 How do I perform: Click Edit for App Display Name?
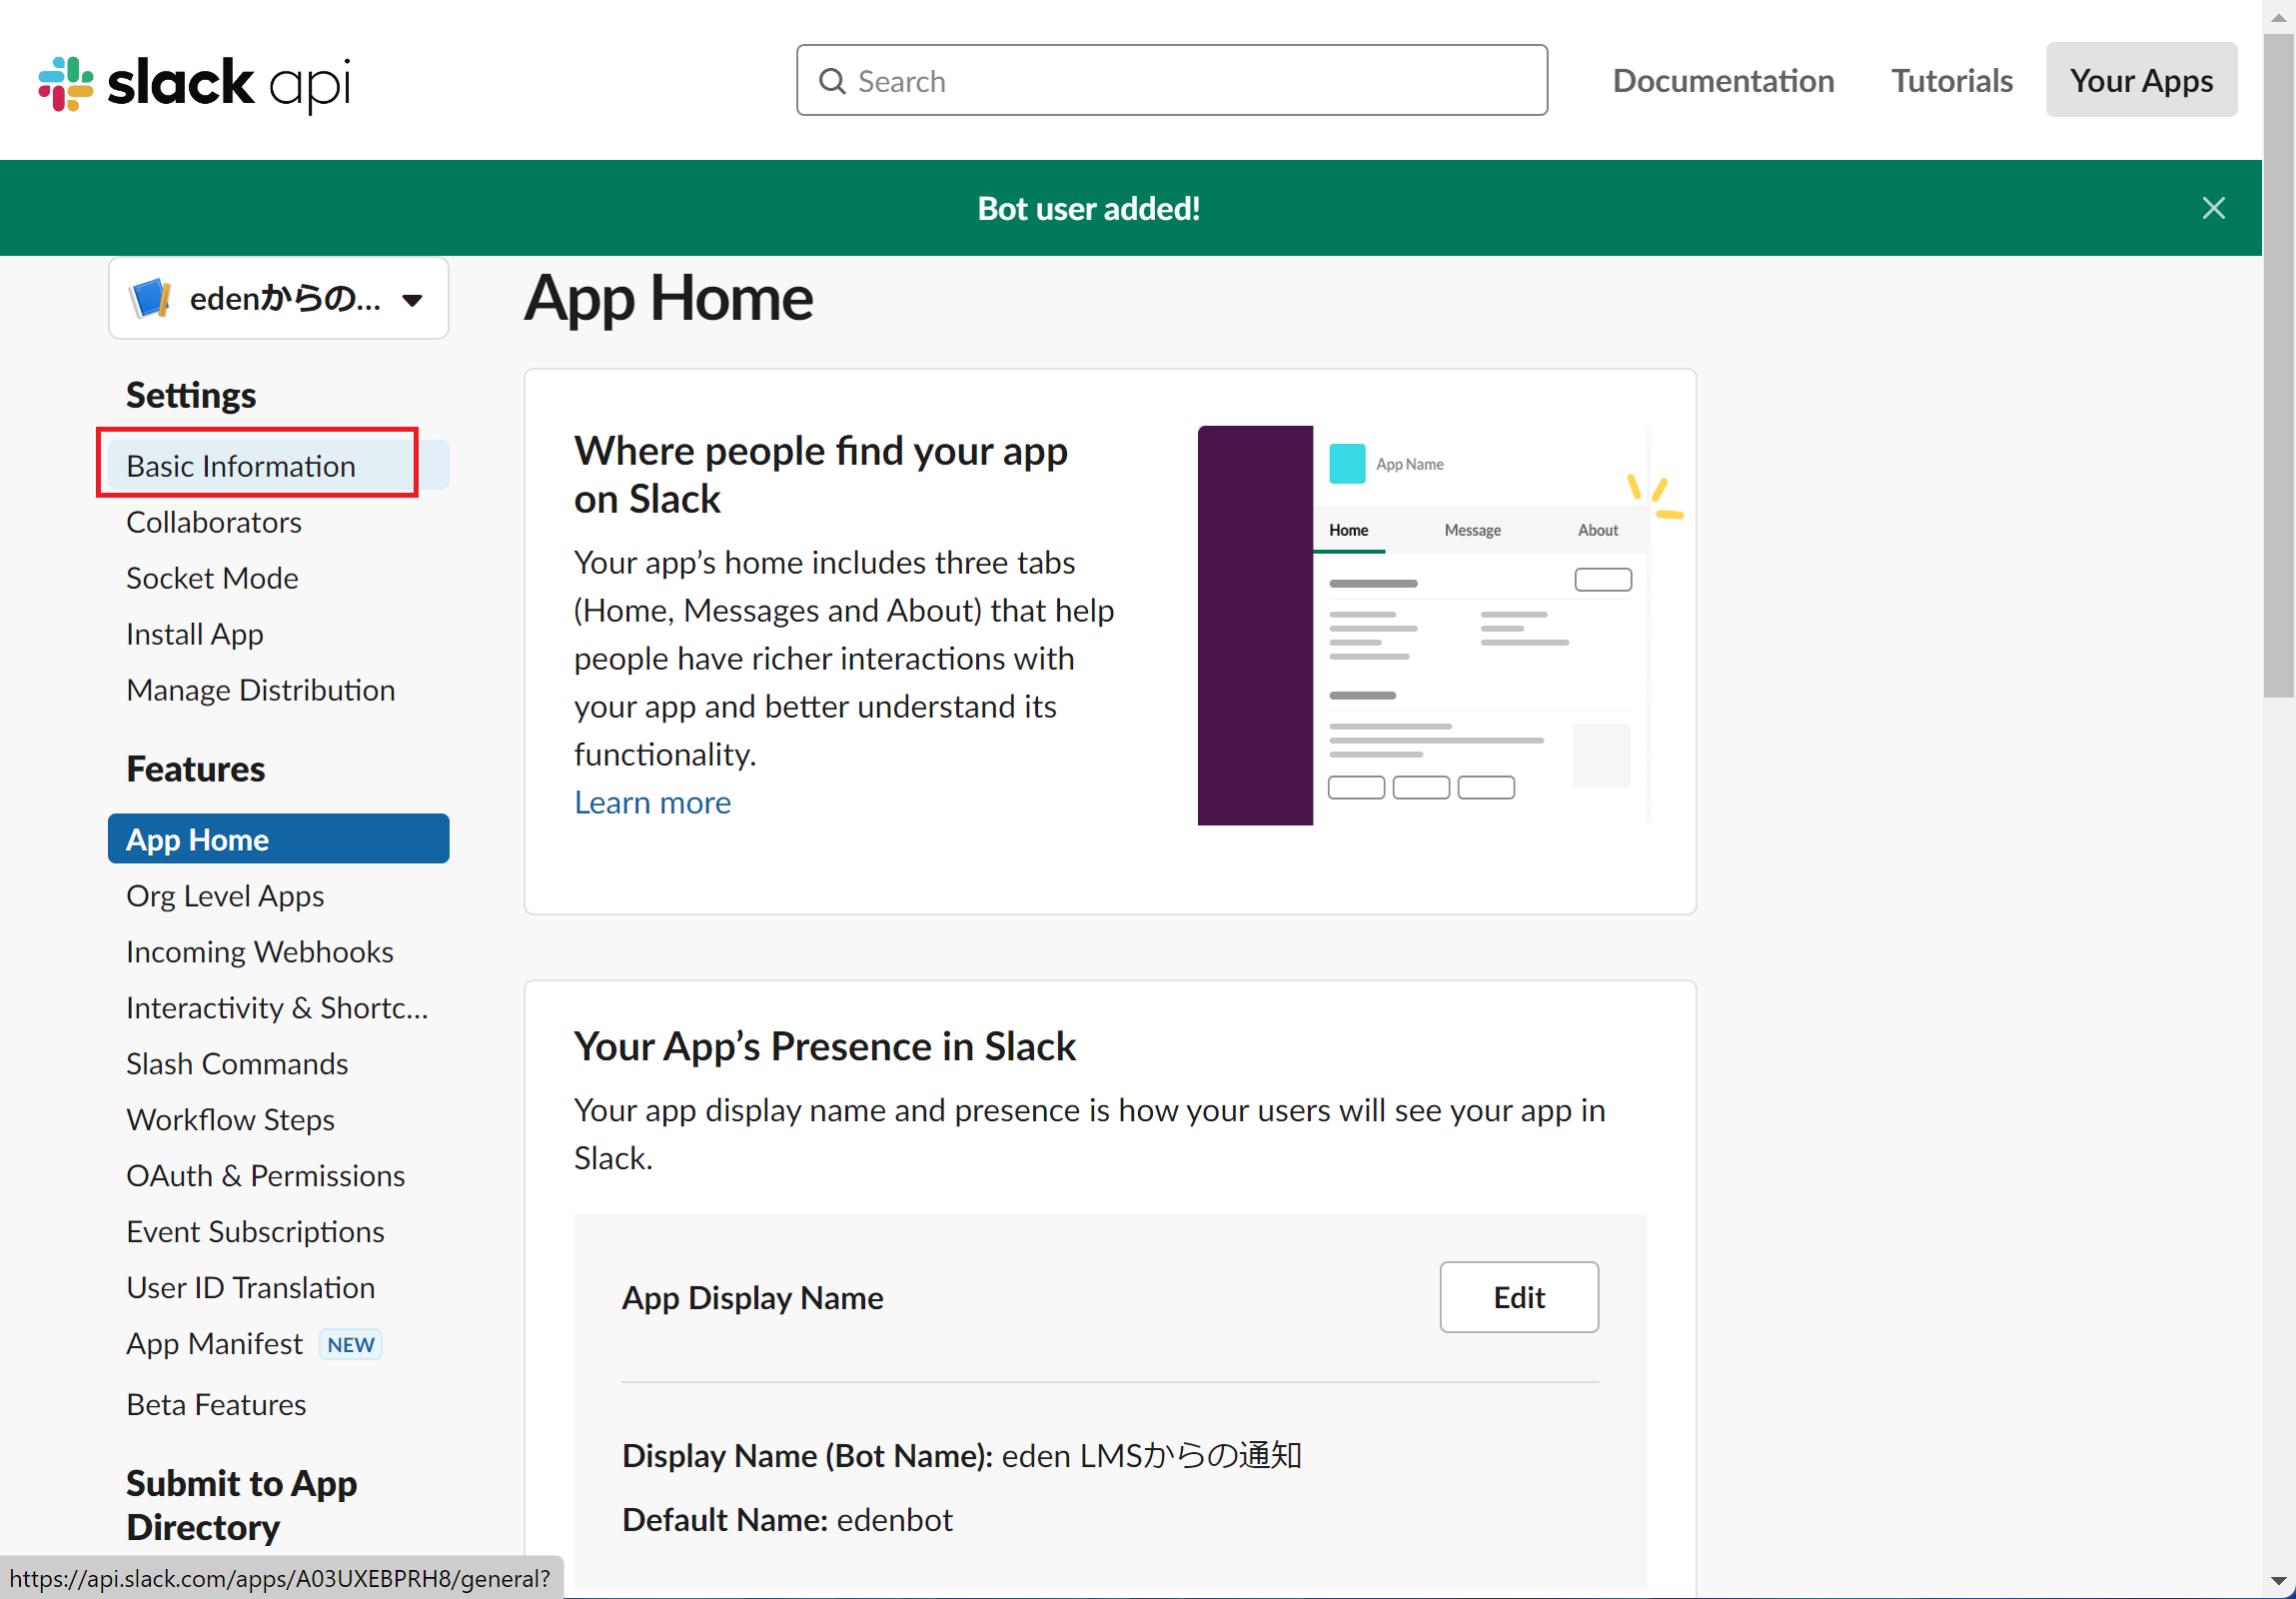click(x=1518, y=1297)
